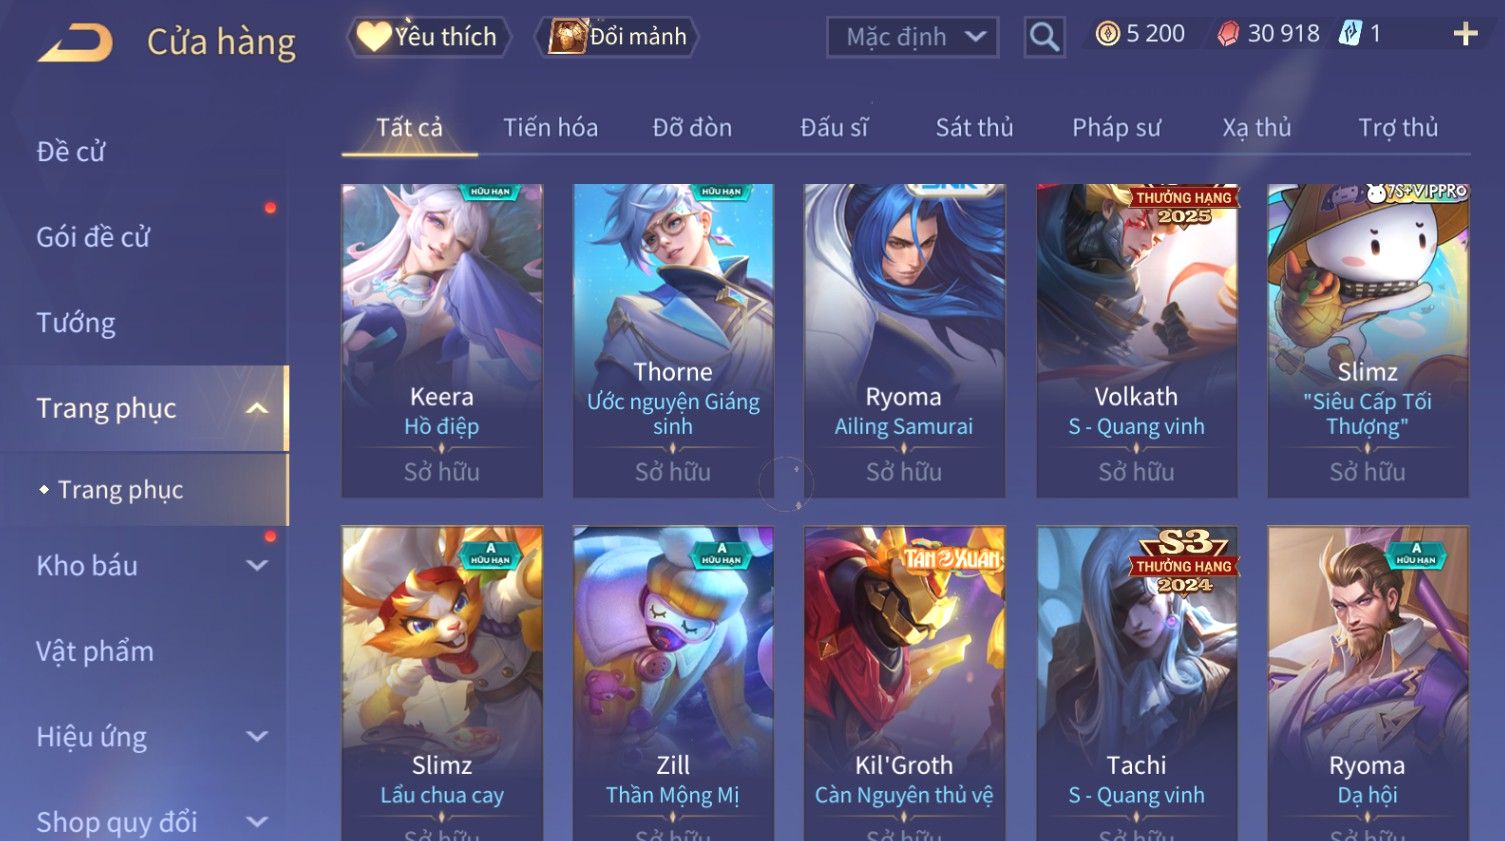Open the Mặc định sort dropdown
This screenshot has width=1505, height=841.
point(912,38)
